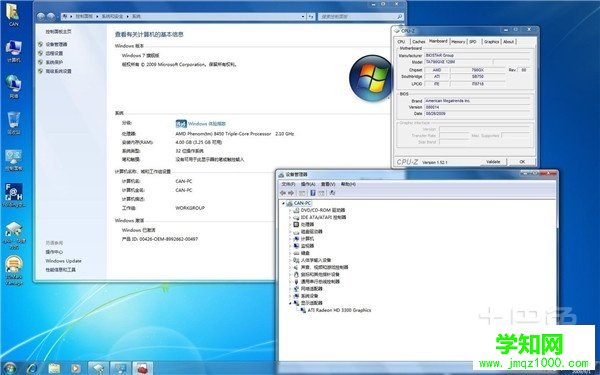Switch to Memory tab in CPU-Z
600x375 pixels.
pos(458,42)
